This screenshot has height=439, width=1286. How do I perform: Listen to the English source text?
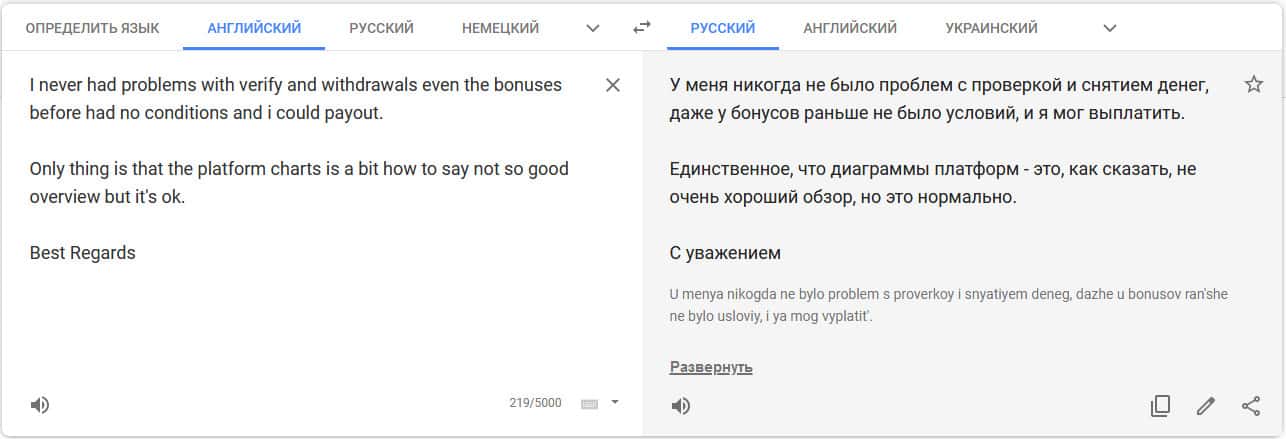(40, 405)
